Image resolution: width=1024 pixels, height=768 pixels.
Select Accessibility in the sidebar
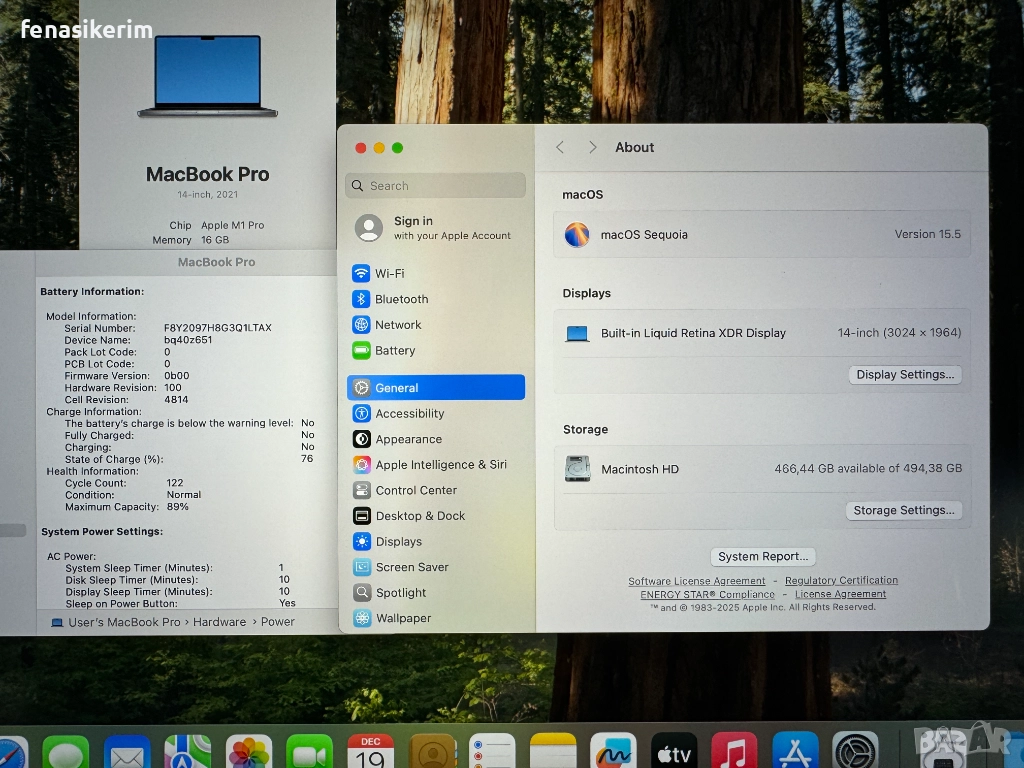[x=409, y=414]
